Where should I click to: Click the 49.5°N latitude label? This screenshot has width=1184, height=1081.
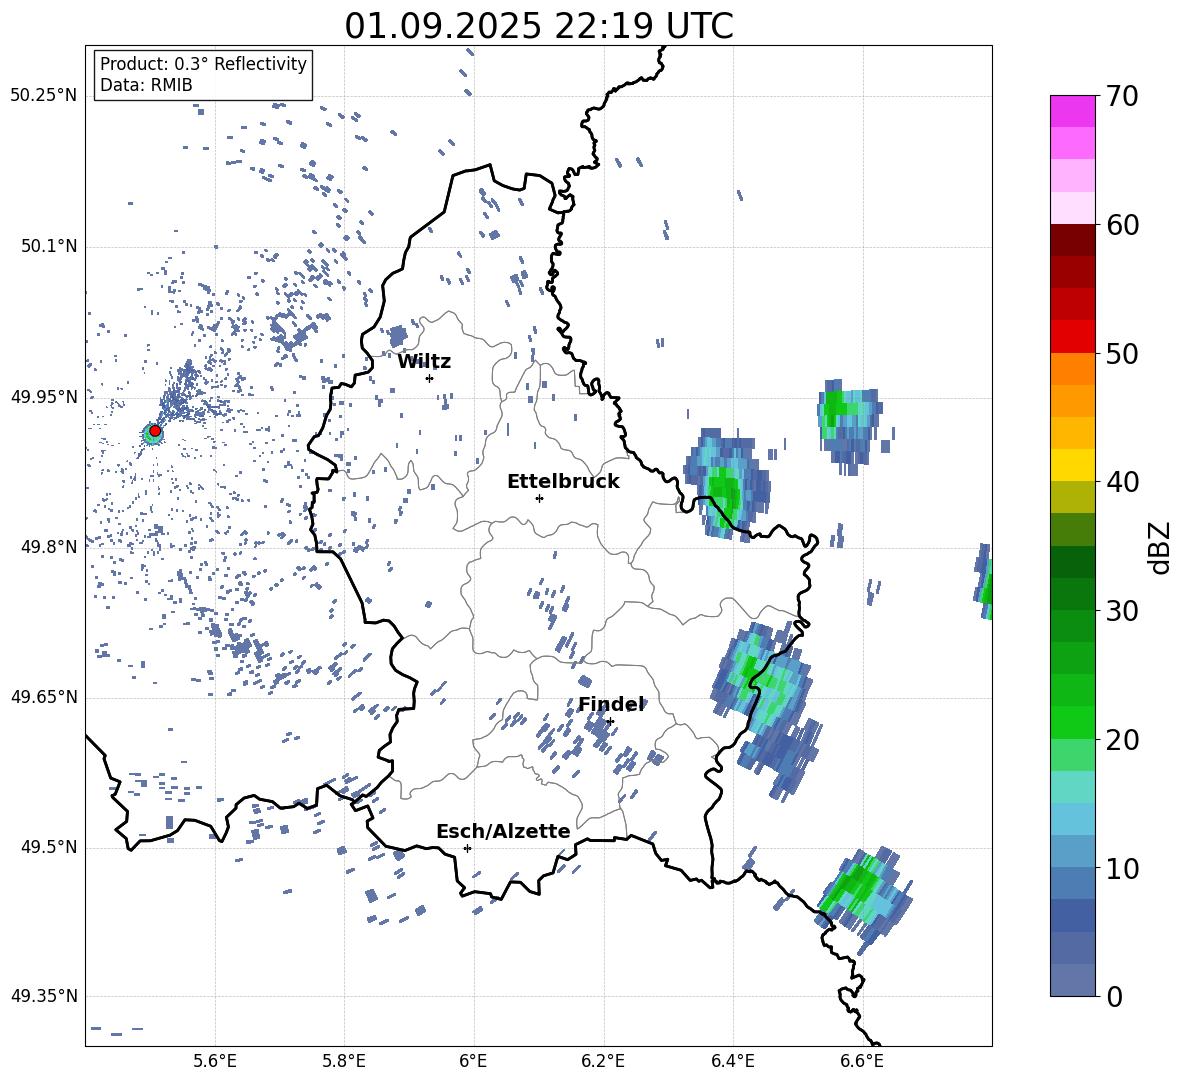[x=49, y=846]
